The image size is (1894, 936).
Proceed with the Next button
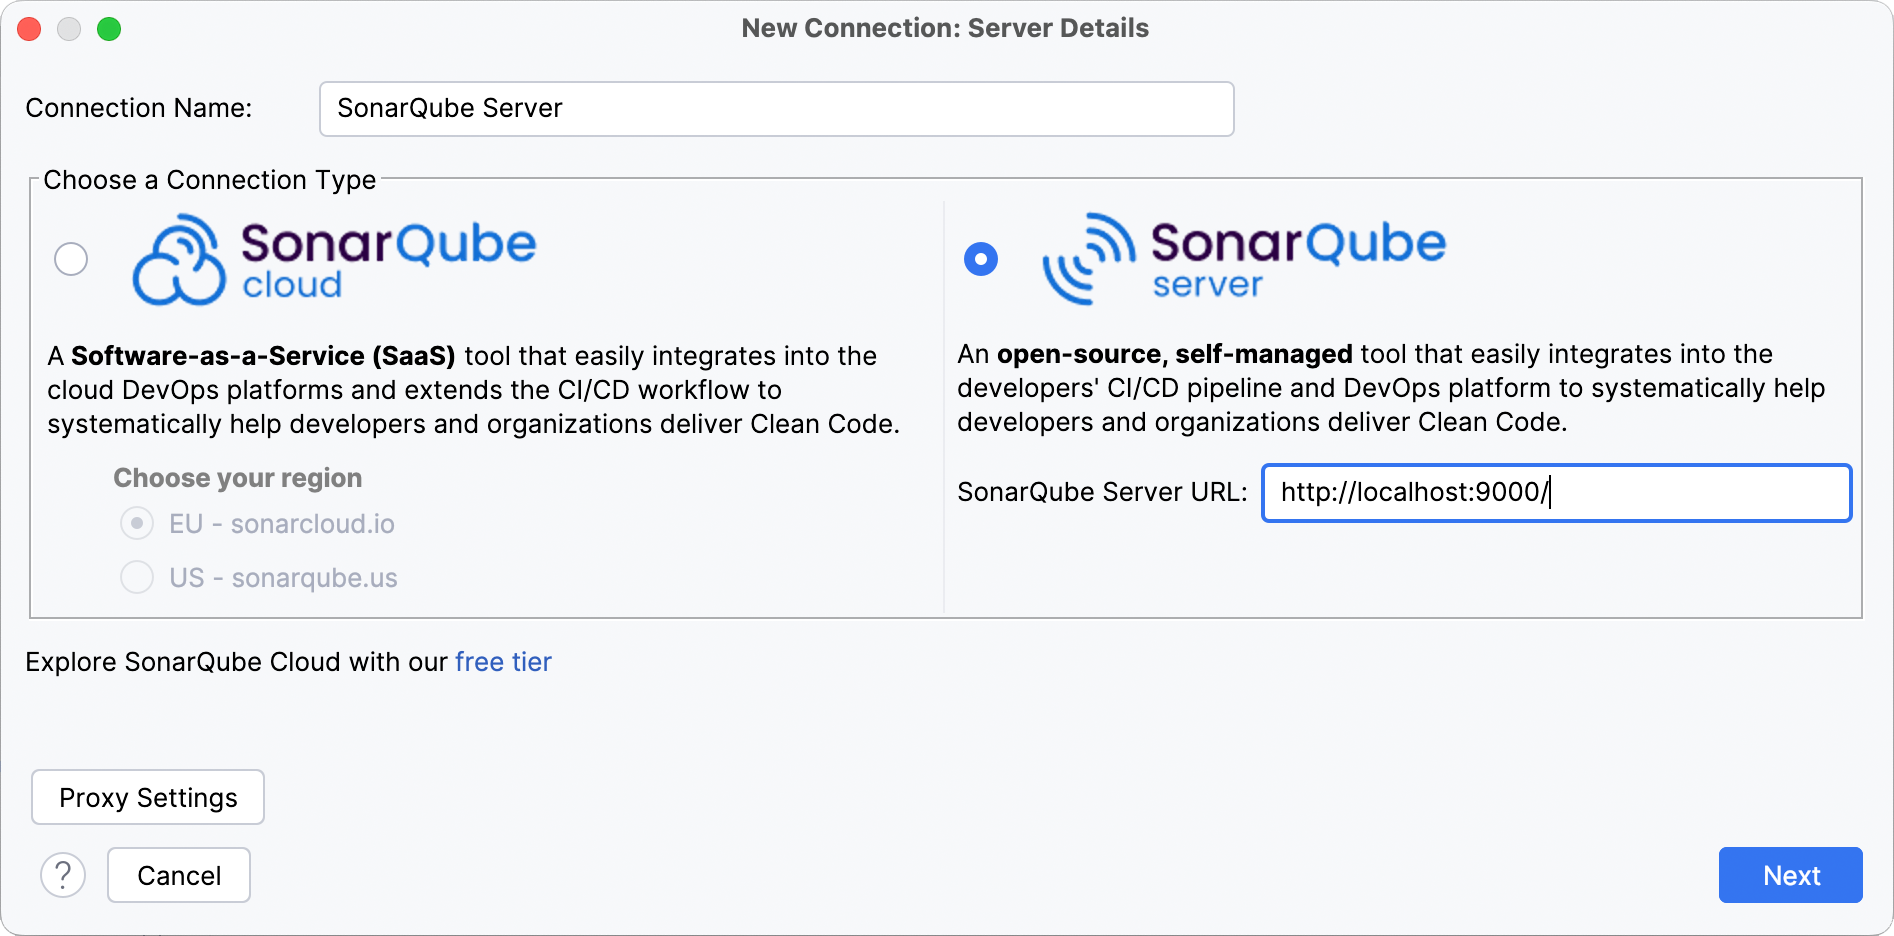point(1790,875)
